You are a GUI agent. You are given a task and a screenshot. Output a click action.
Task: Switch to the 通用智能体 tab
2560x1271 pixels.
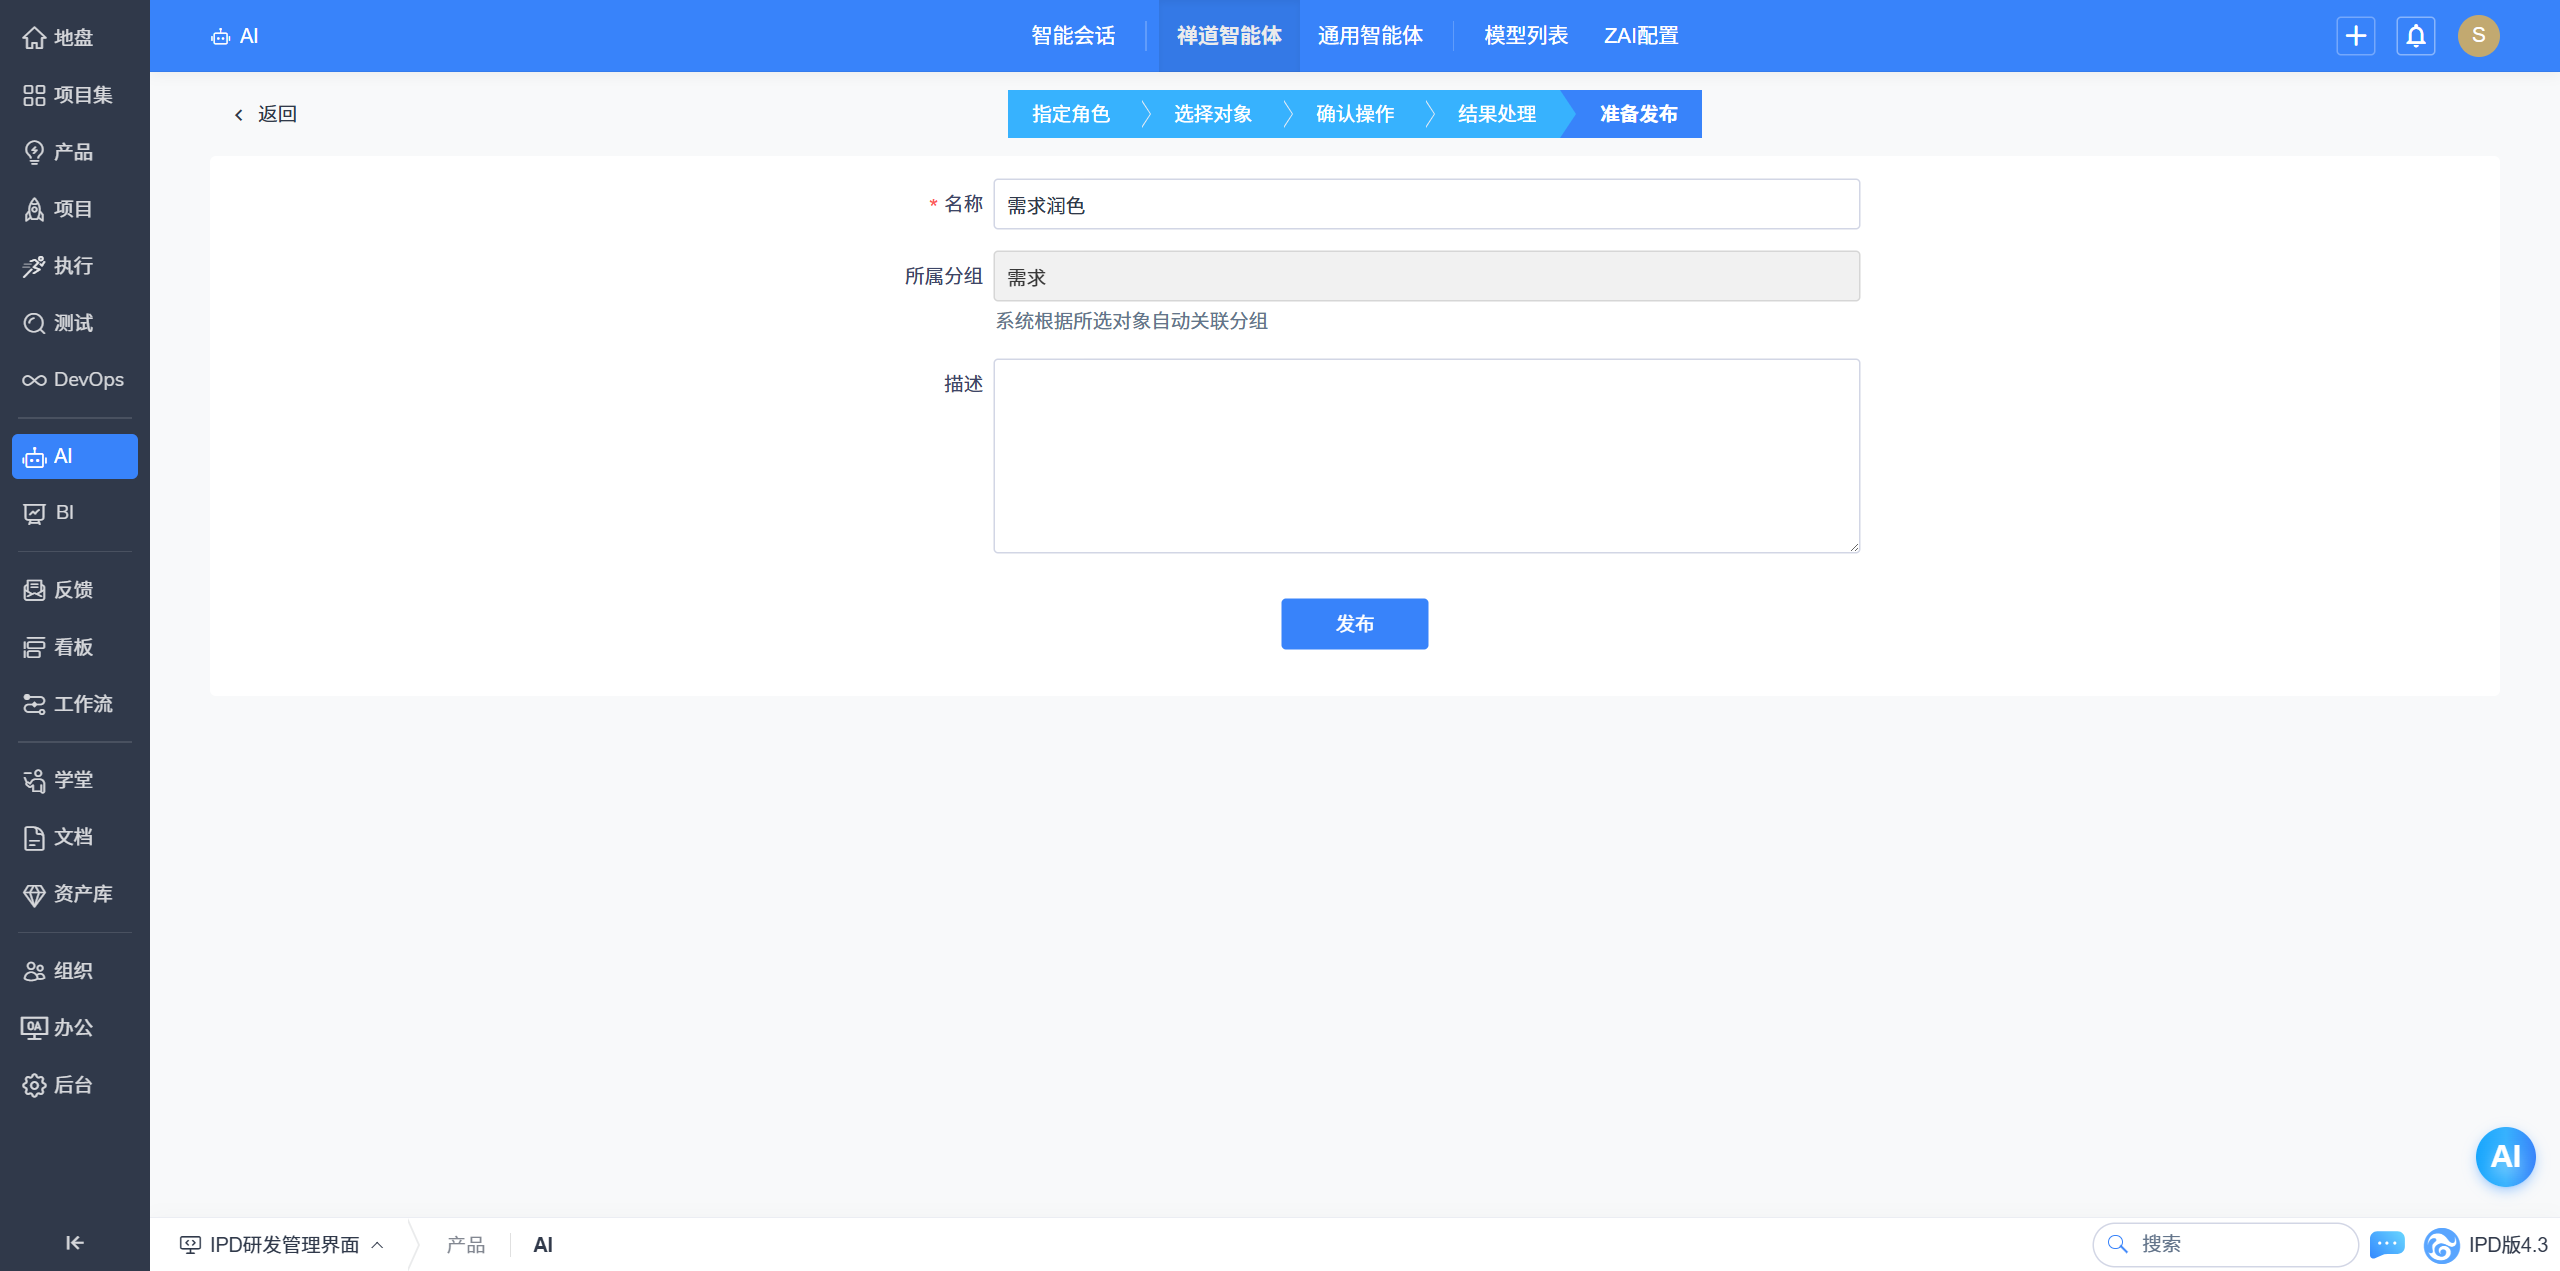coord(1370,36)
